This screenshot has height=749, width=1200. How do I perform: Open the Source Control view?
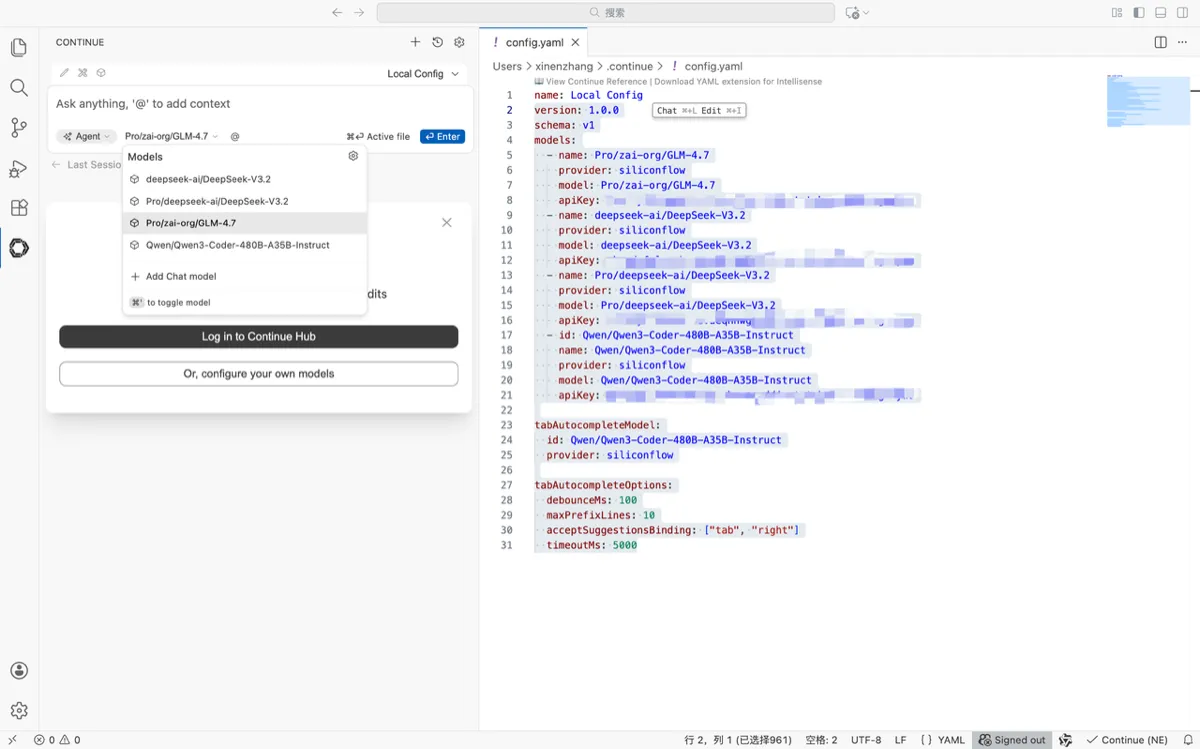point(19,128)
